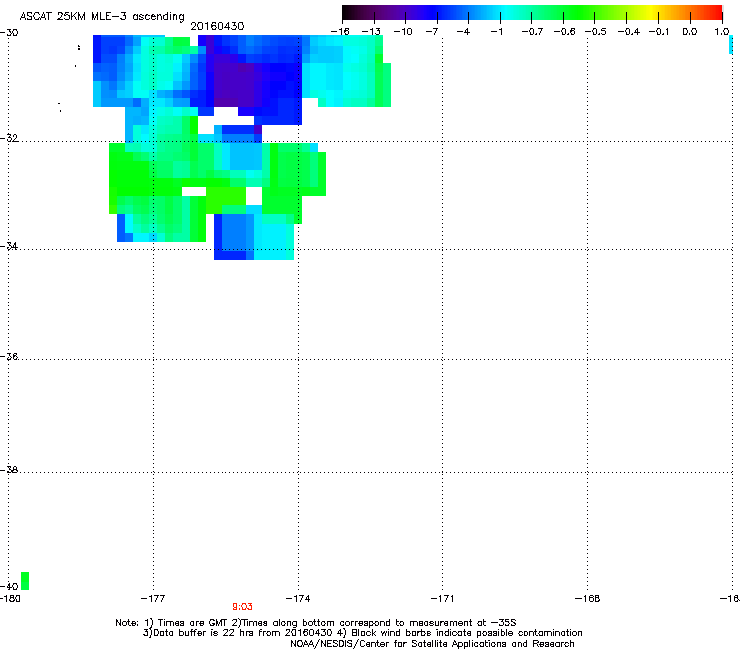Image resolution: width=740 pixels, height=650 pixels.
Task: Click the color scale label "-0.4"
Action: pyautogui.click(x=629, y=32)
